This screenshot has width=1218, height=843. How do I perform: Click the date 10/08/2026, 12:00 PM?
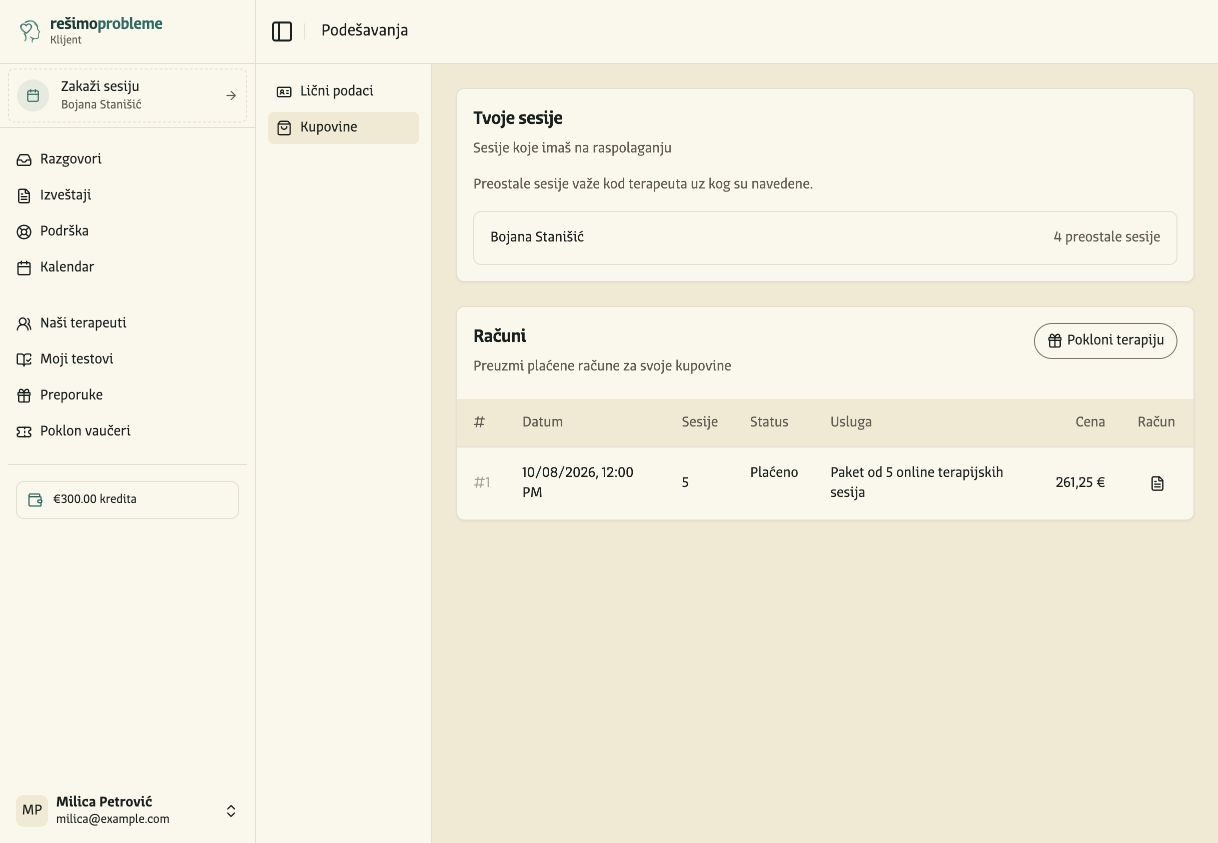[577, 483]
